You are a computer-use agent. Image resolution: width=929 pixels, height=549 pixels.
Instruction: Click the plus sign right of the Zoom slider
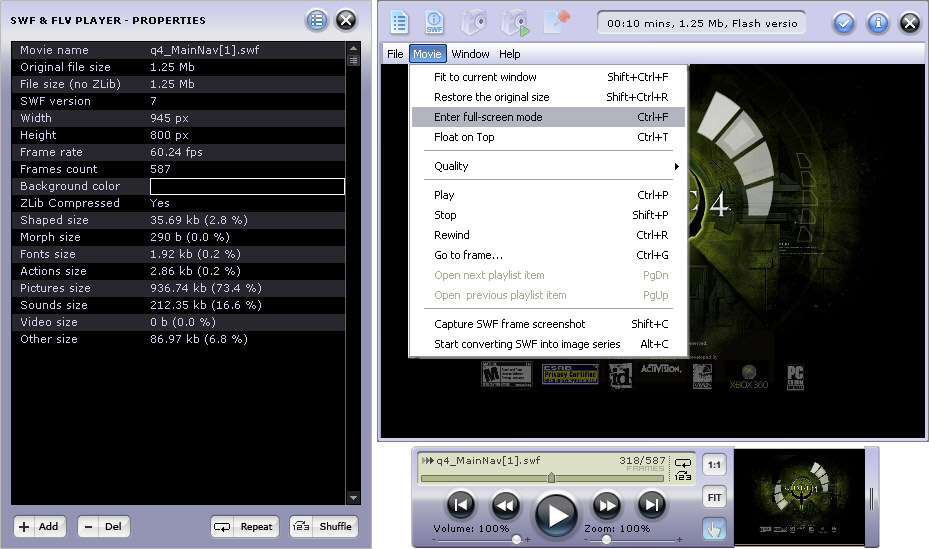tap(679, 540)
